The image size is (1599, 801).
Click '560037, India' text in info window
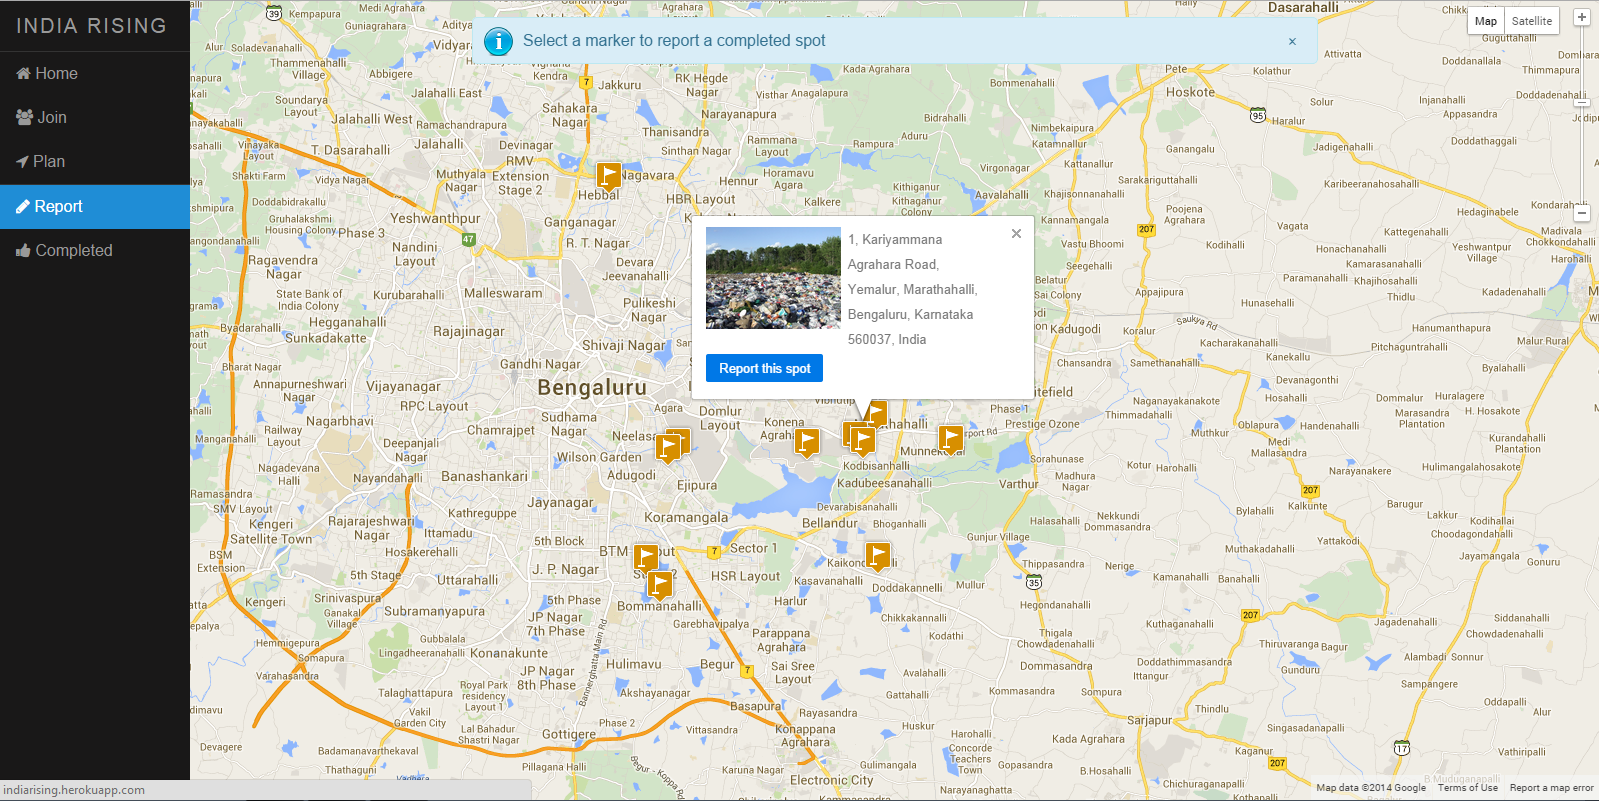click(x=887, y=340)
